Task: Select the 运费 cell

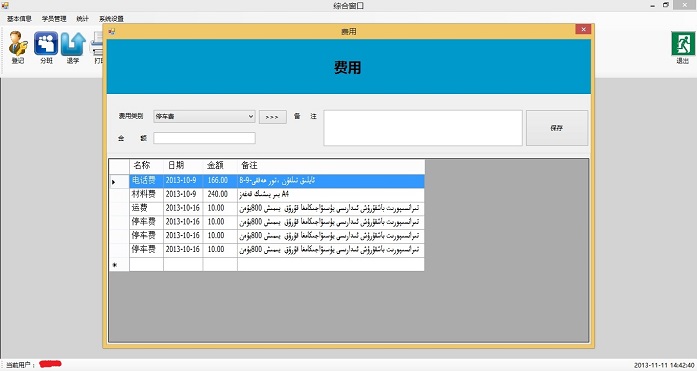Action: click(x=146, y=208)
